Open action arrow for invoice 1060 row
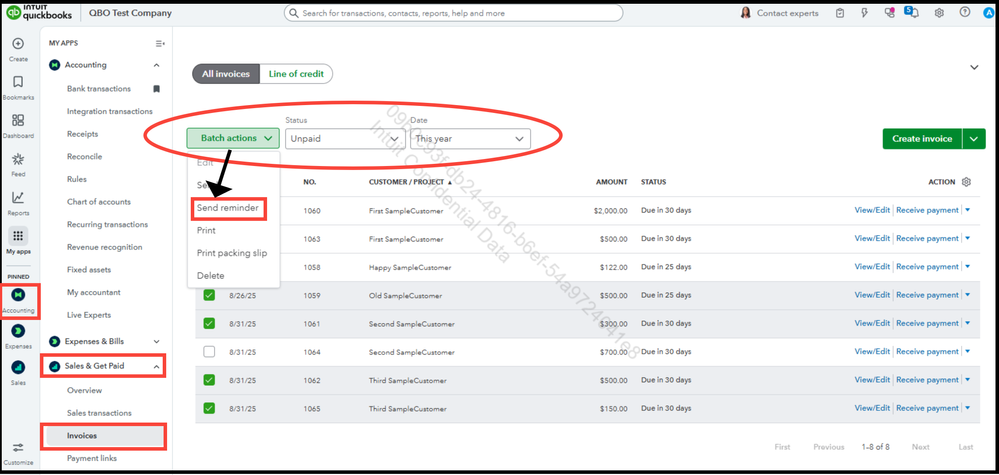The height and width of the screenshot is (475, 999). 967,210
